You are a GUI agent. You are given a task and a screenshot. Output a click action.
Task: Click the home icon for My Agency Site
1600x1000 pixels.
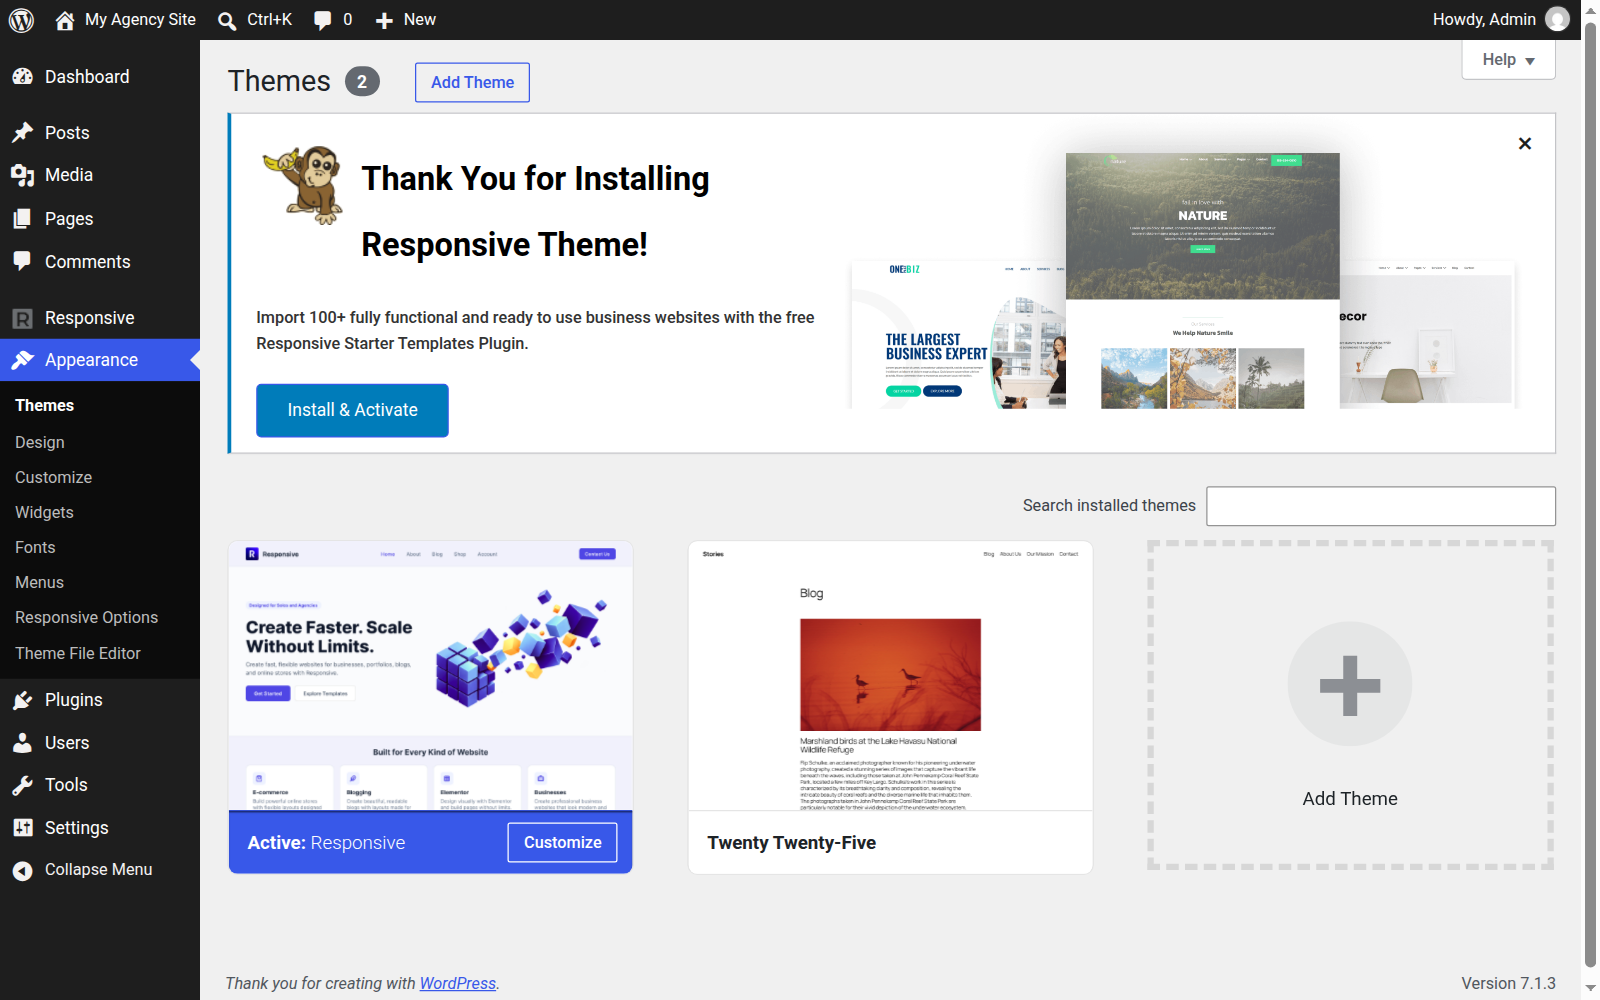point(65,20)
